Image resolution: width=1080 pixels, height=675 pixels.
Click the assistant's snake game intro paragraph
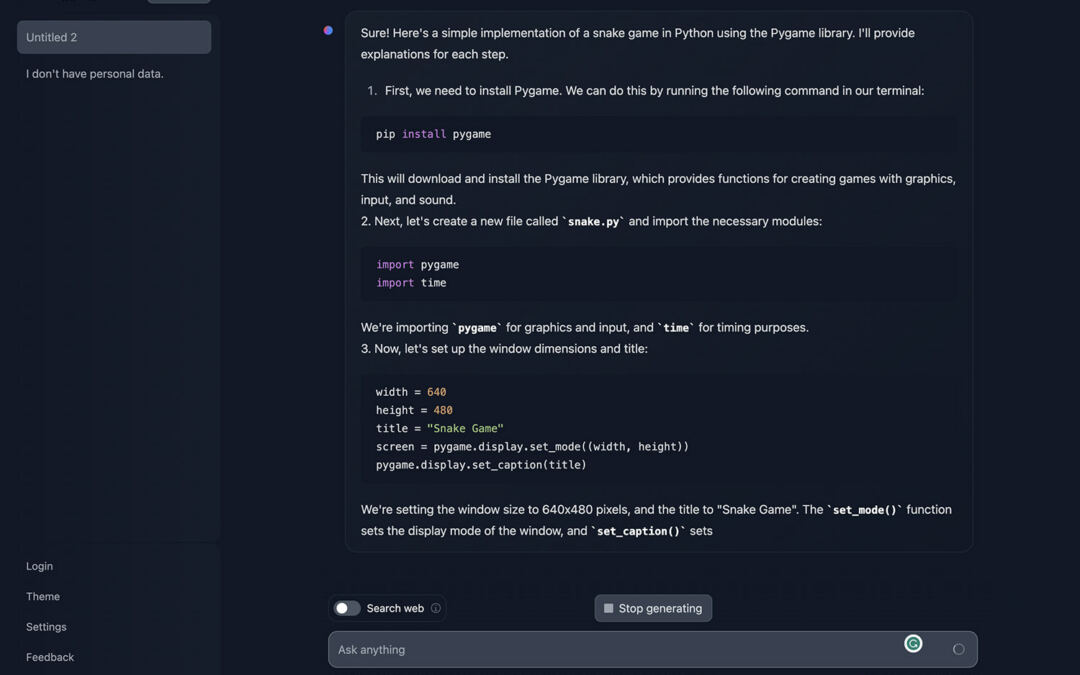pyautogui.click(x=638, y=43)
